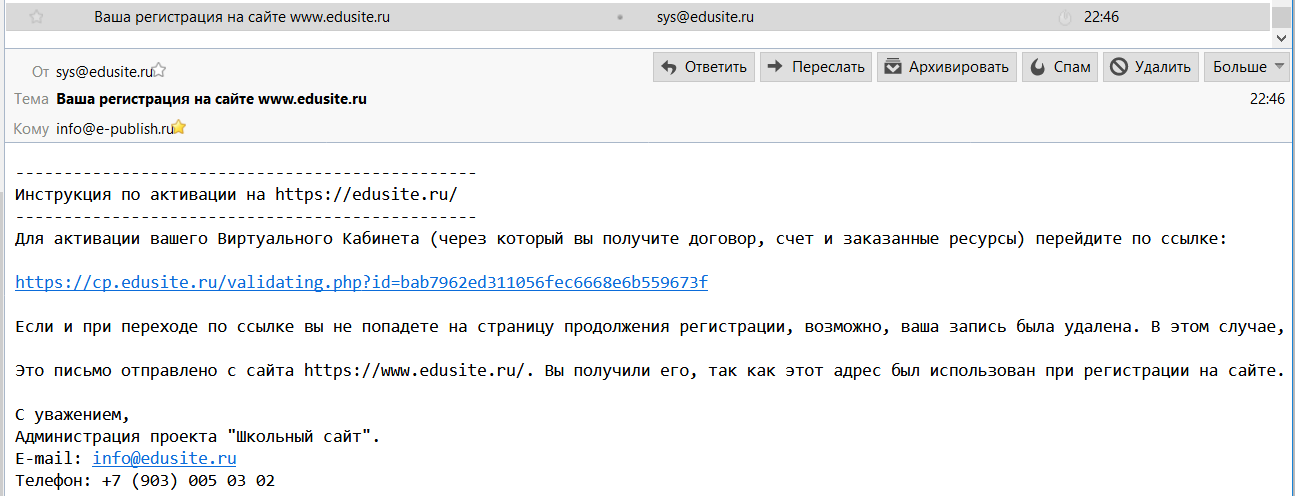The height and width of the screenshot is (496, 1295).
Task: Mark as spam with Спам button
Action: click(x=1059, y=67)
